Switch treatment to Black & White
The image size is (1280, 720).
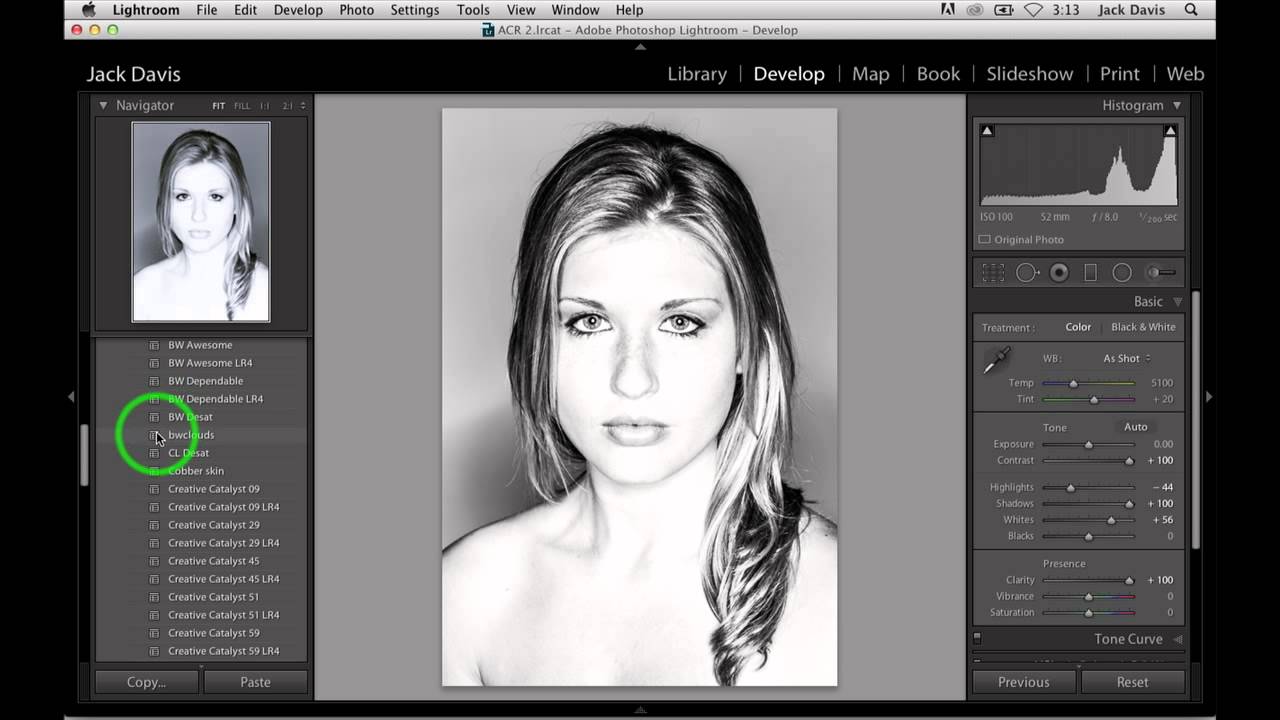click(x=1143, y=327)
